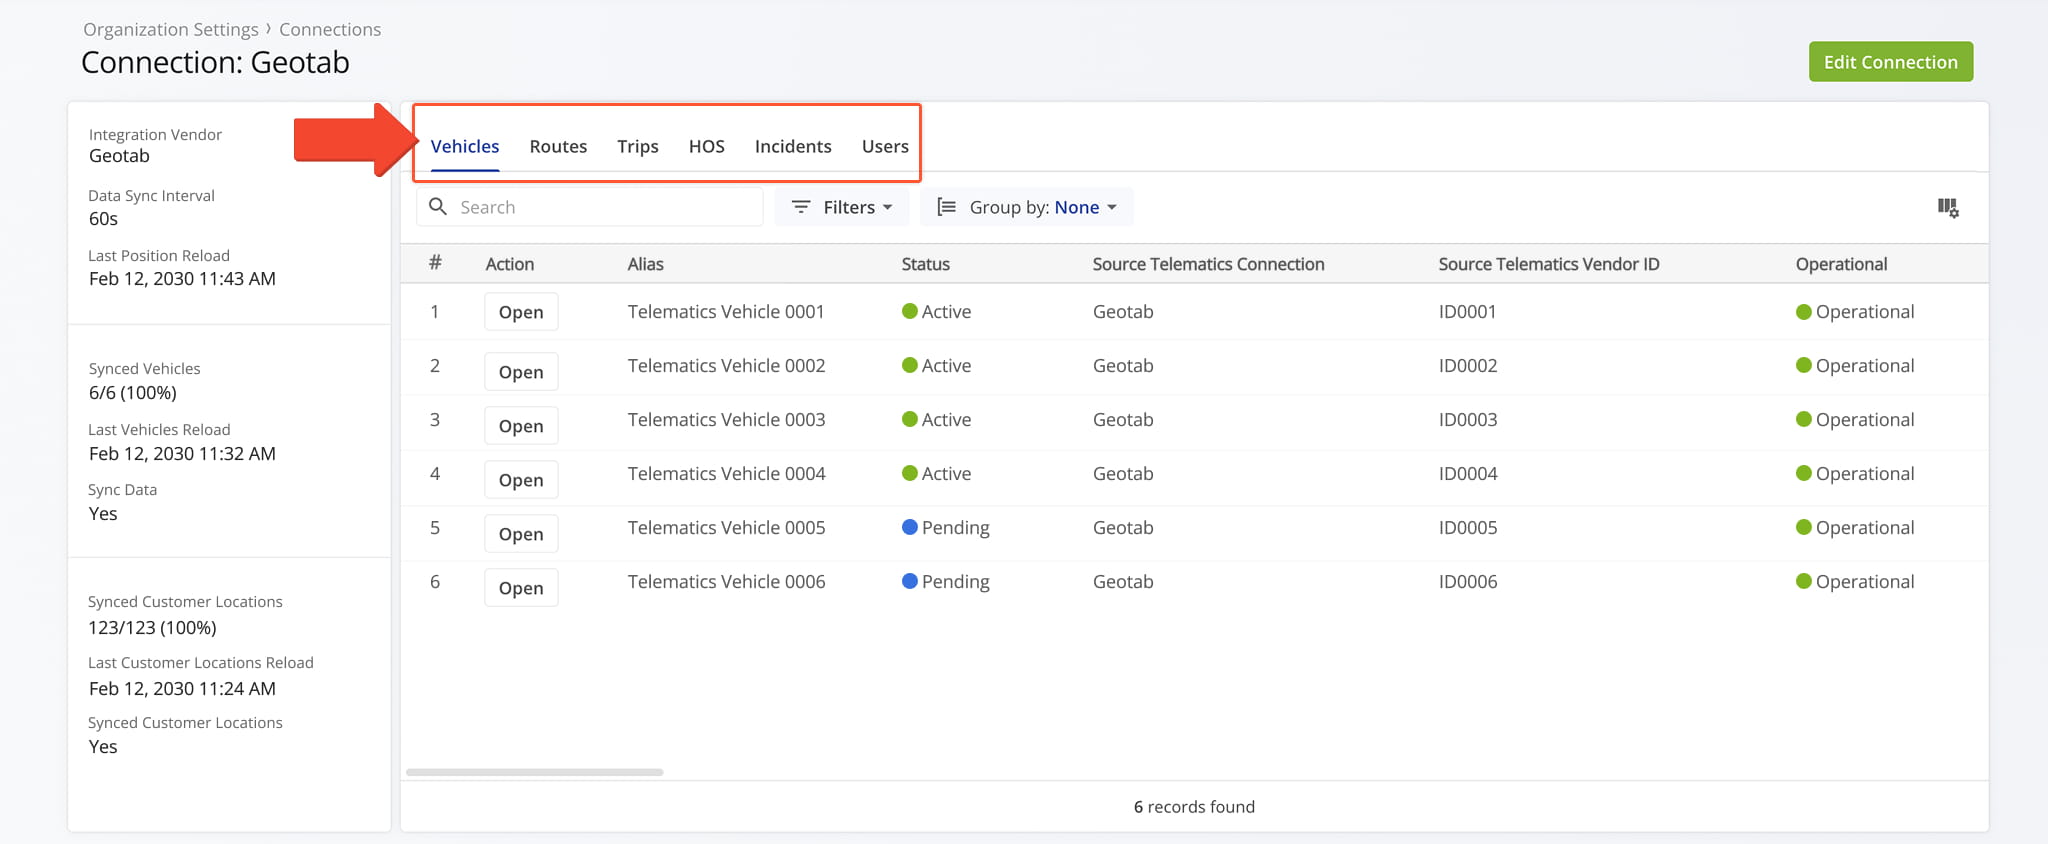This screenshot has height=844, width=2048.
Task: Click the column settings icon
Action: (1948, 208)
